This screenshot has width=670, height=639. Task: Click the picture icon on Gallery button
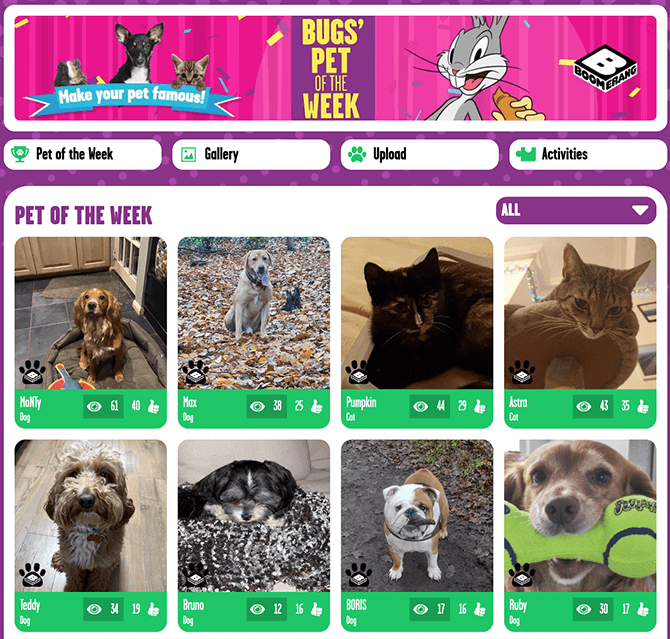[188, 154]
